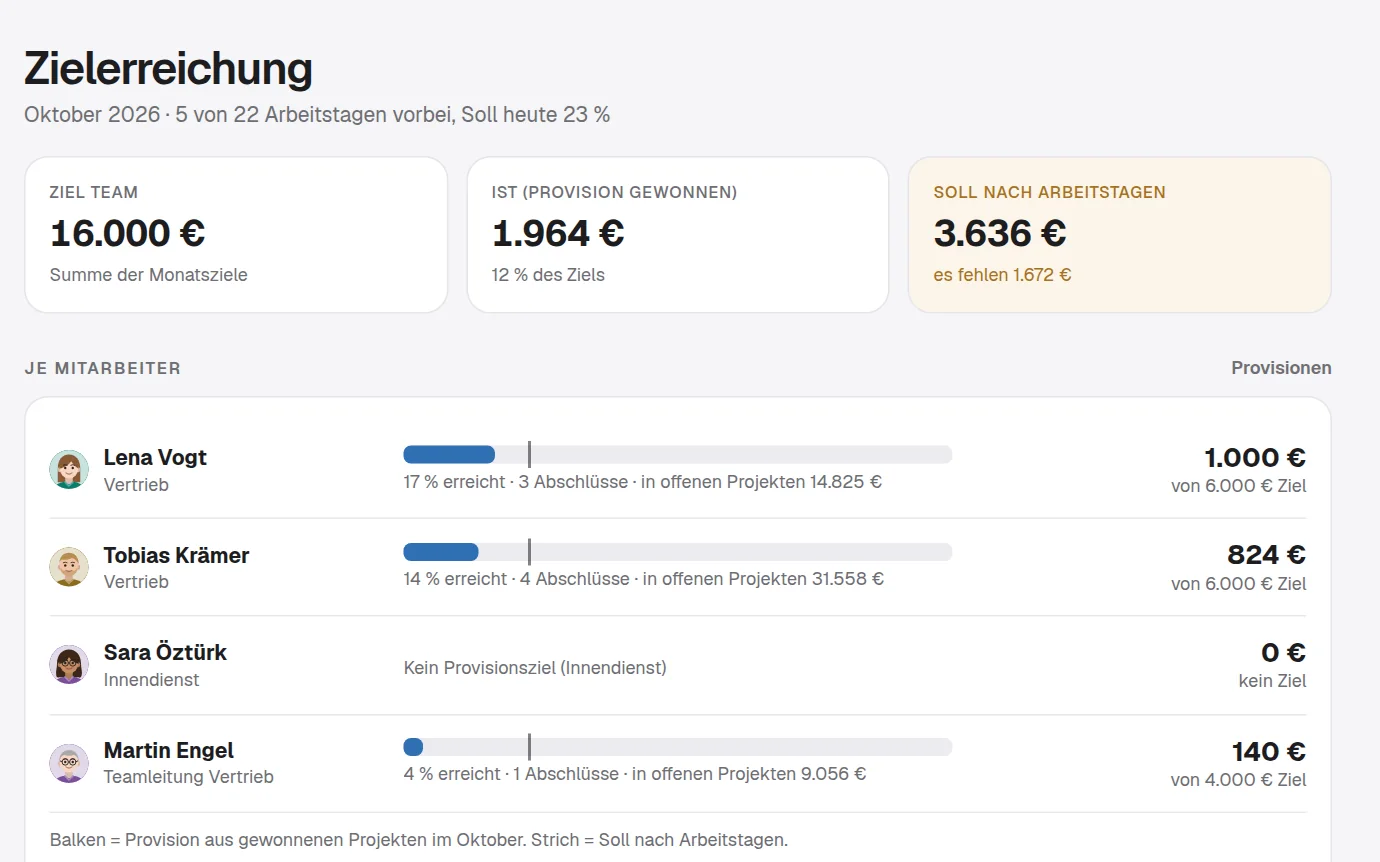Click the name Sara Öztürk
The image size is (1380, 862).
[165, 653]
